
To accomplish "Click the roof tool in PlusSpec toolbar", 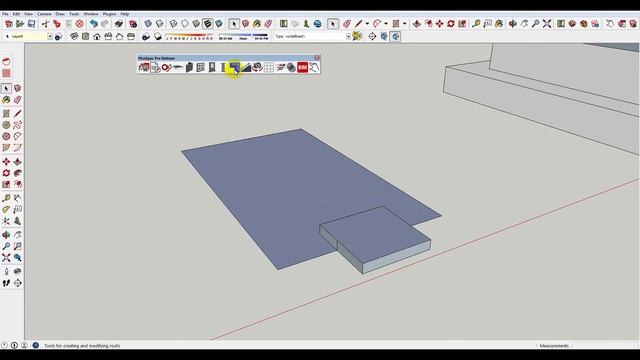I will [234, 67].
